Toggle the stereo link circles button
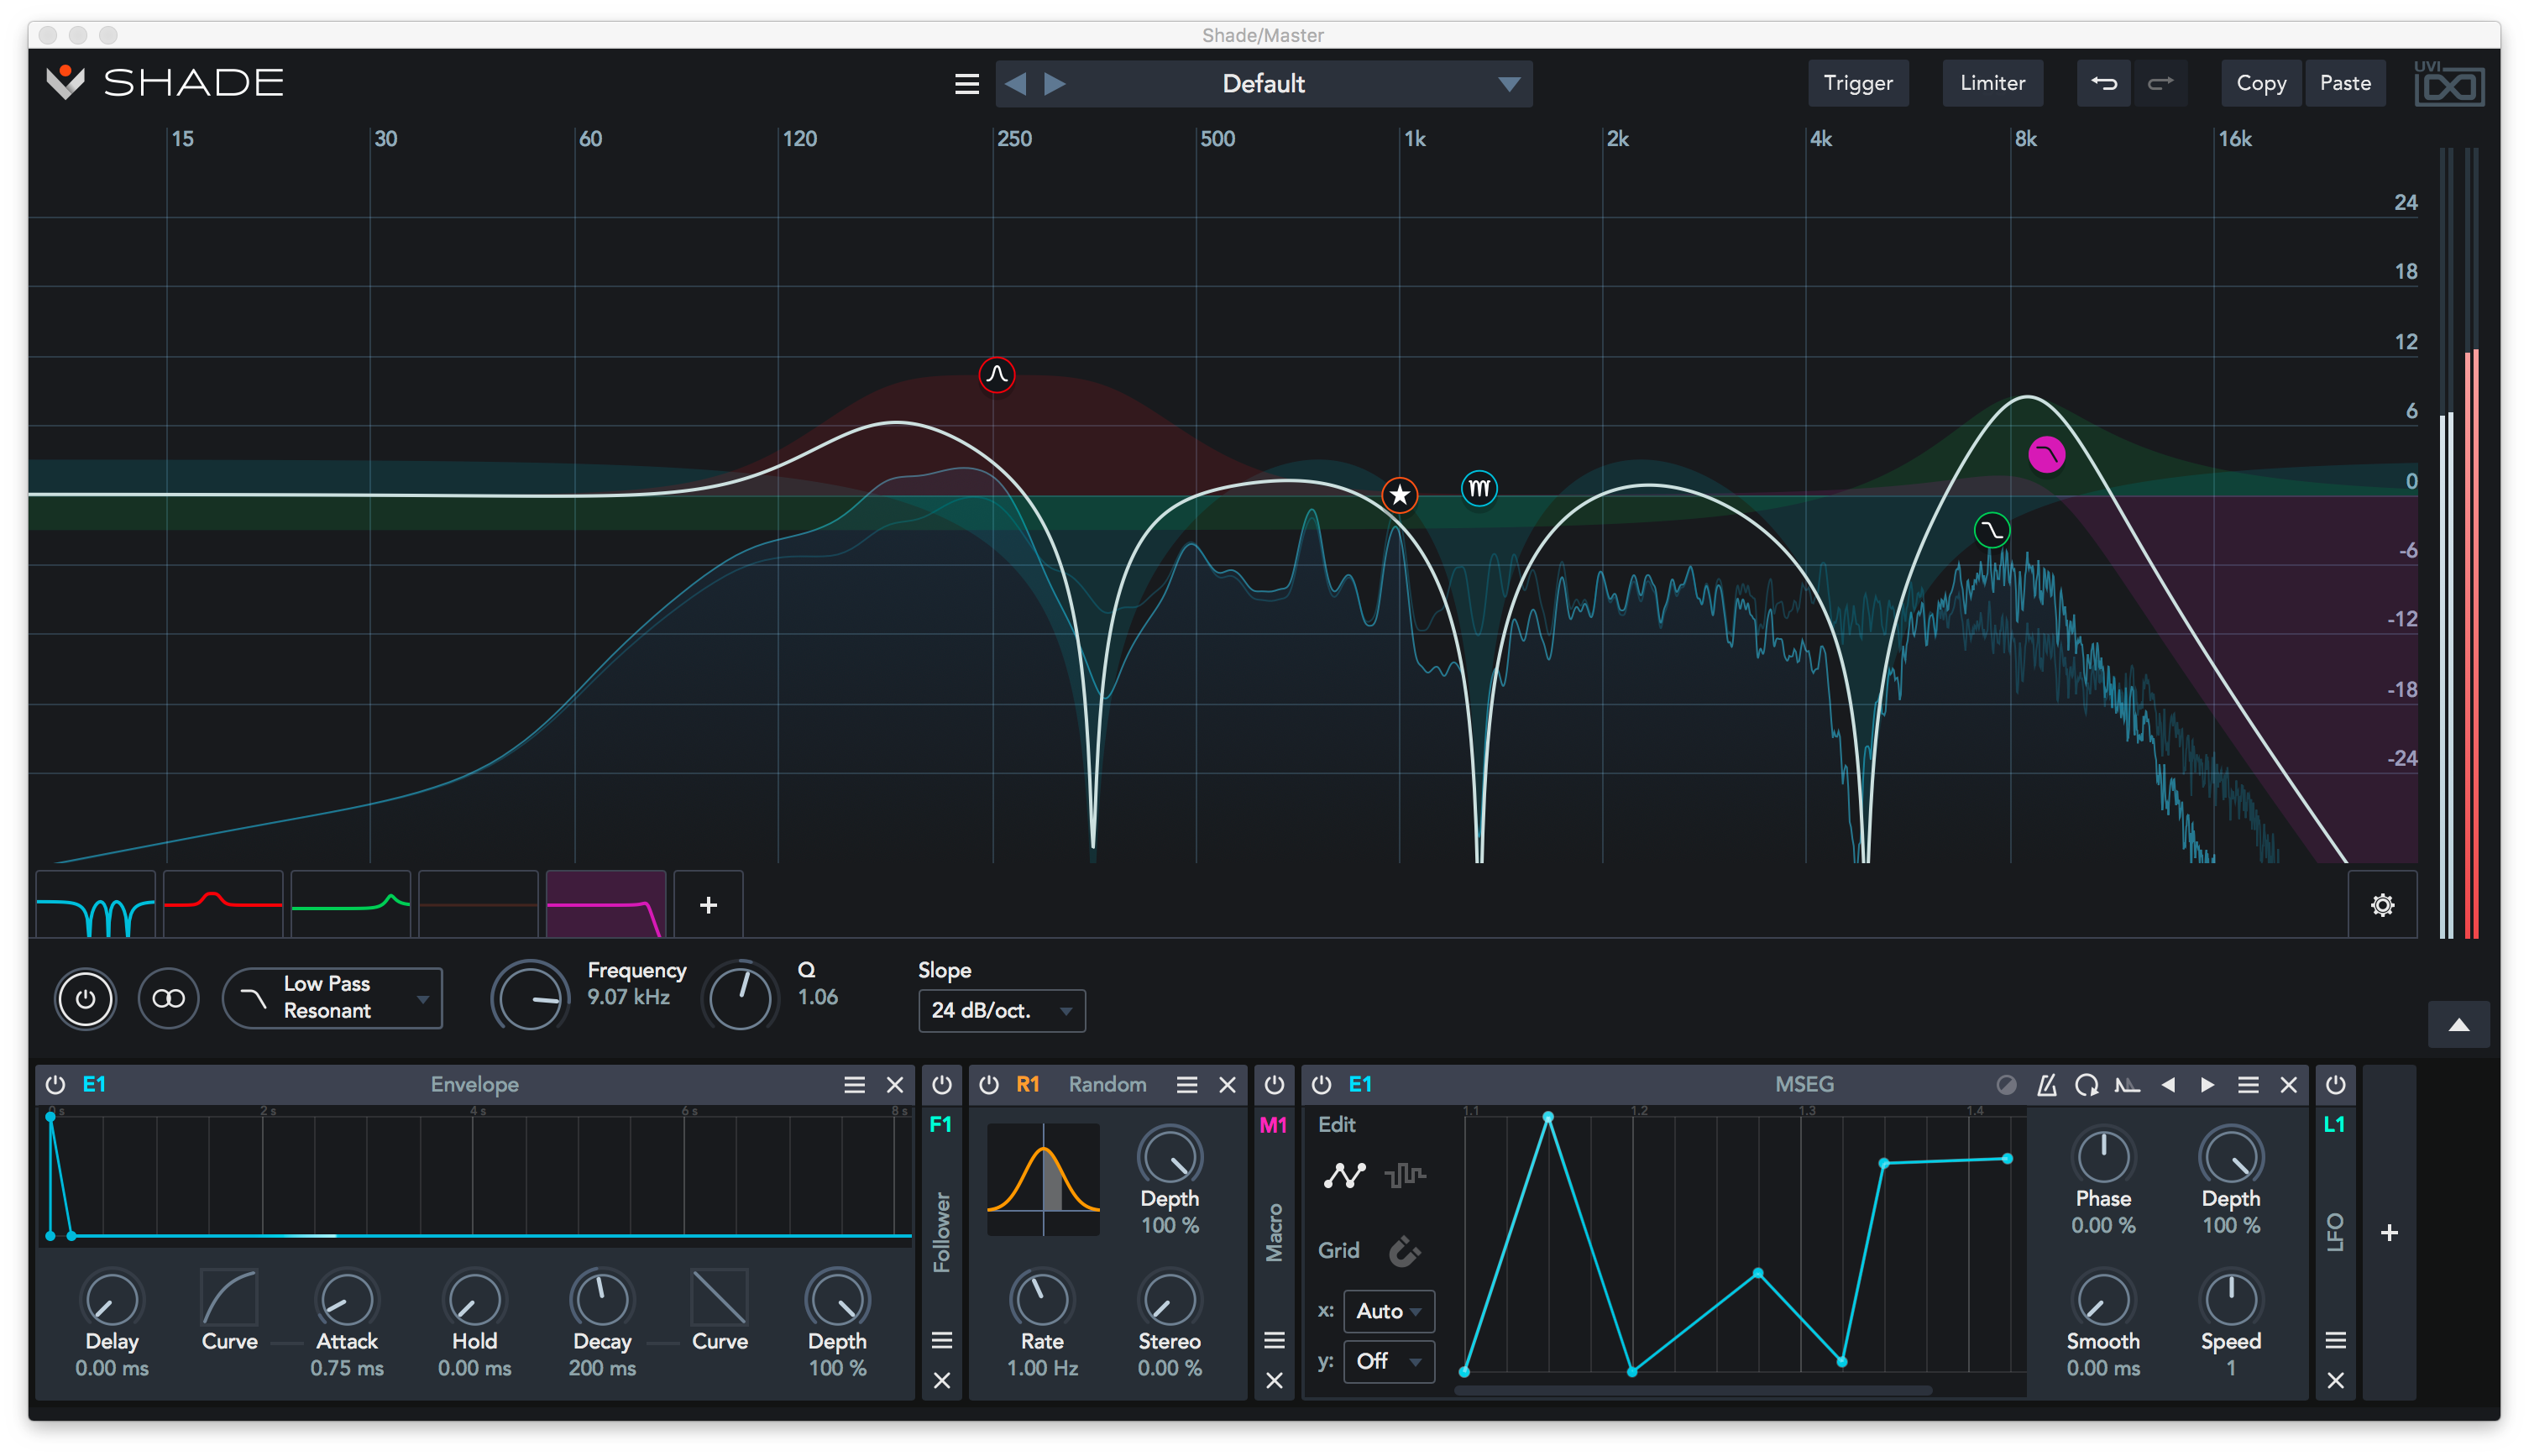The image size is (2529, 1456). [x=168, y=998]
